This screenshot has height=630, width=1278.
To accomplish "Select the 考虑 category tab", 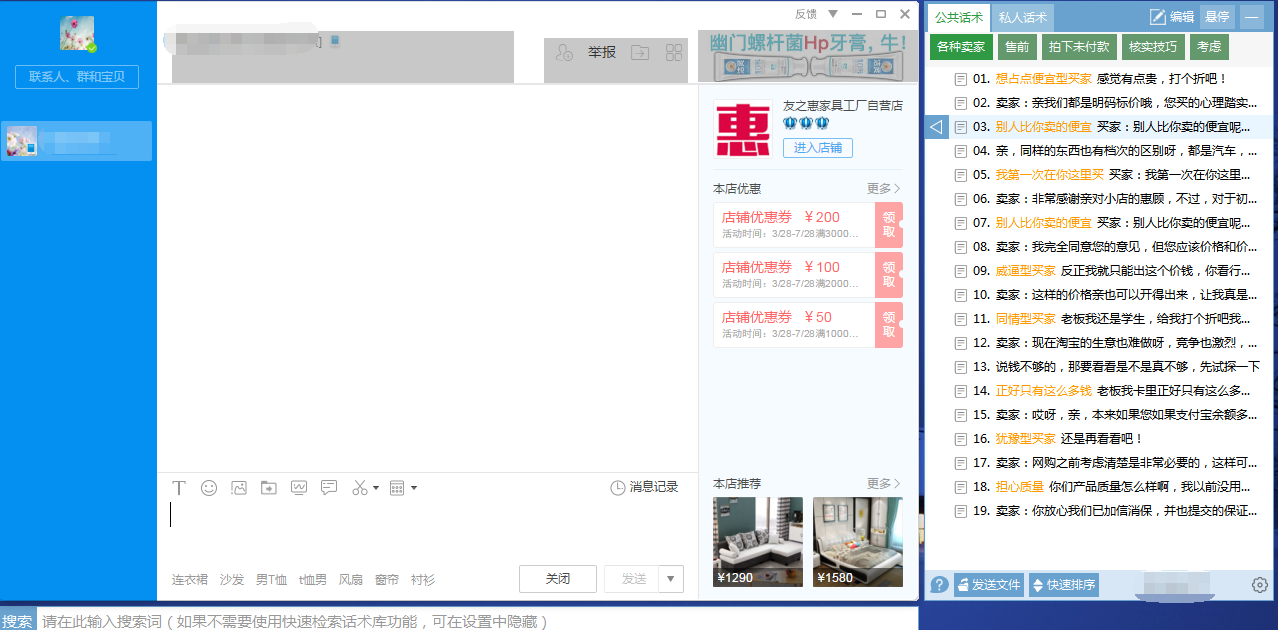I will coord(1209,47).
